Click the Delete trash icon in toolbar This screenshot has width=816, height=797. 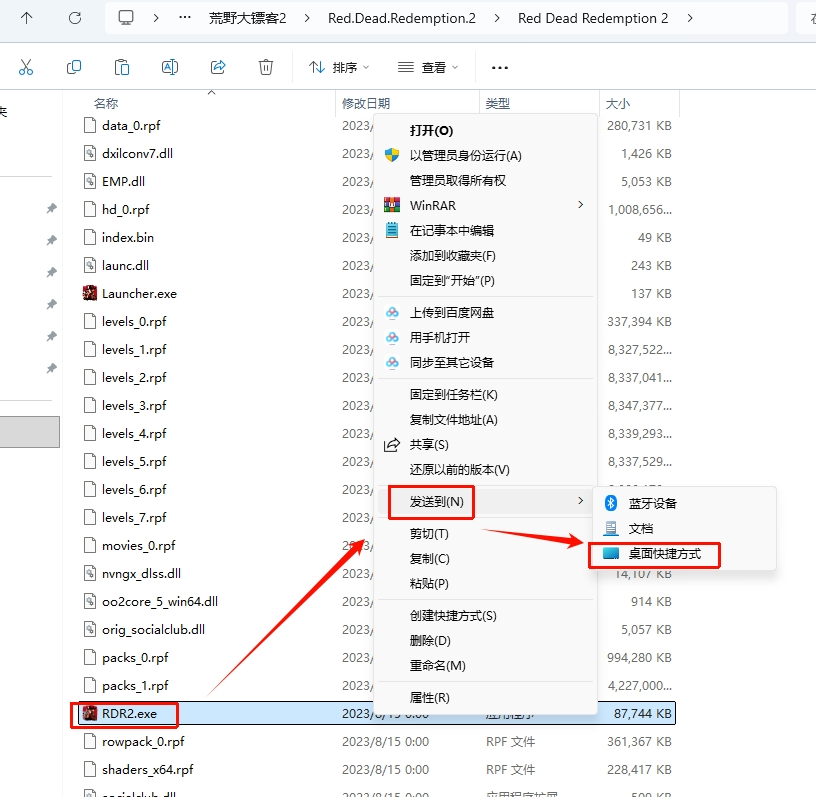pyautogui.click(x=266, y=67)
